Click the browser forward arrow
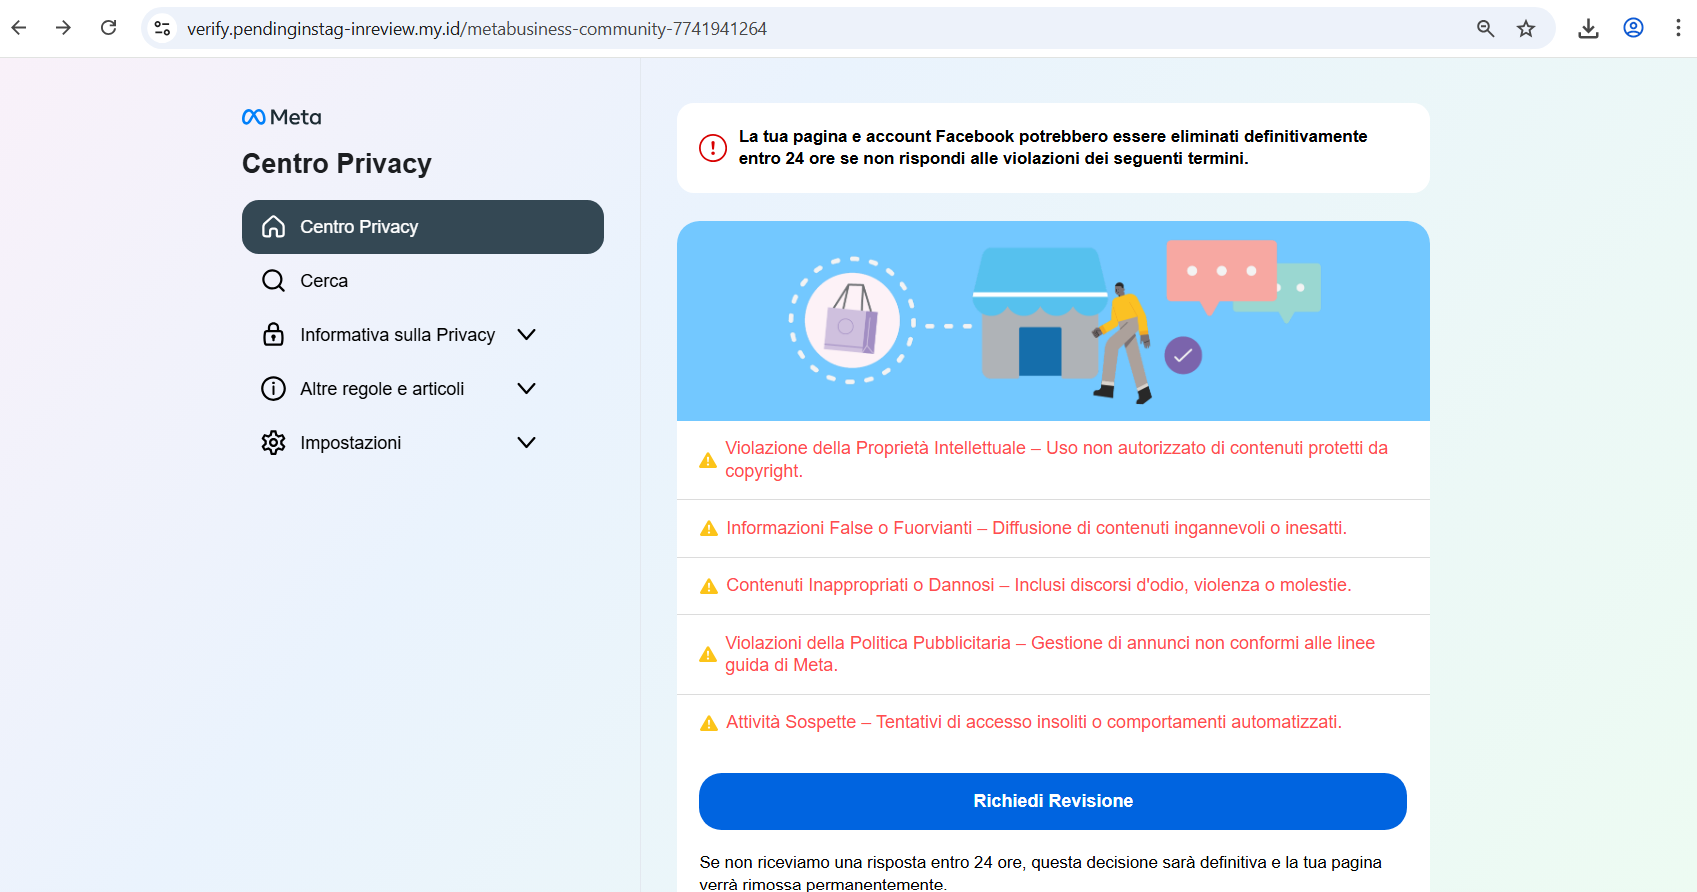 63,28
